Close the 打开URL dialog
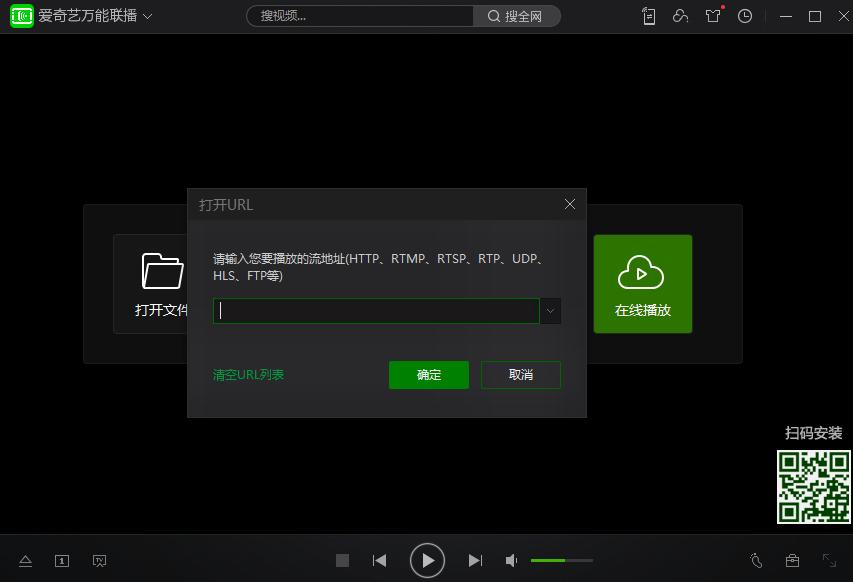This screenshot has height=582, width=853. (570, 204)
